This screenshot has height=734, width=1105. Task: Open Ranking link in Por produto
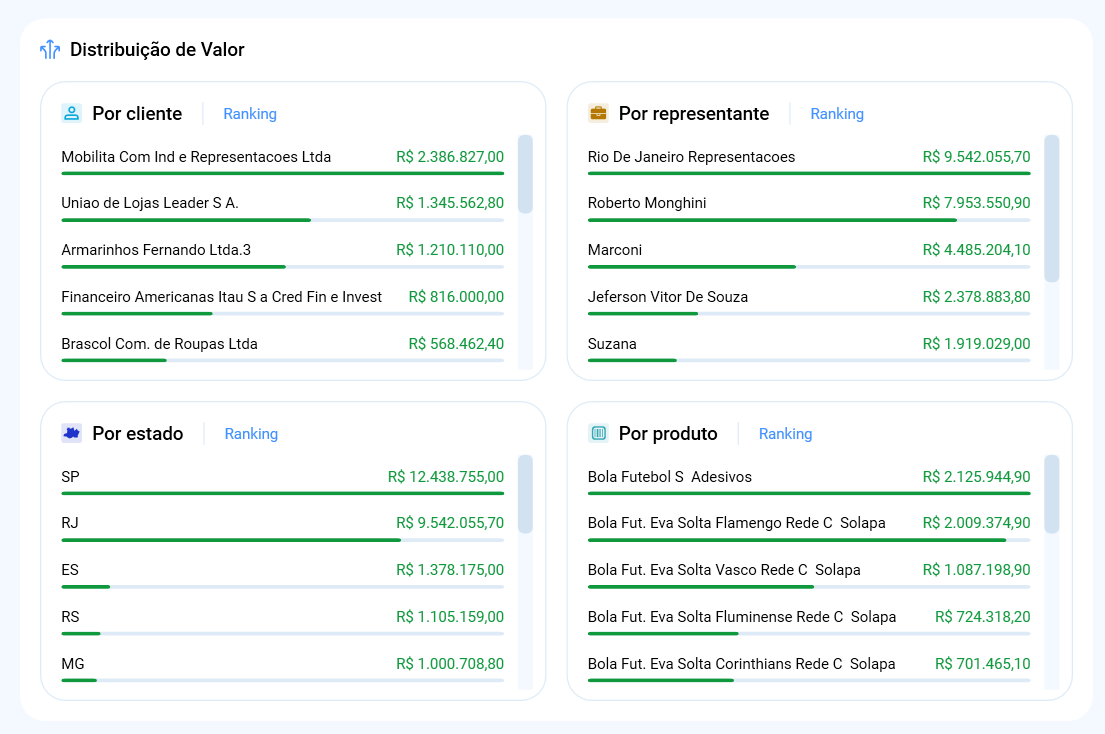[x=785, y=434]
